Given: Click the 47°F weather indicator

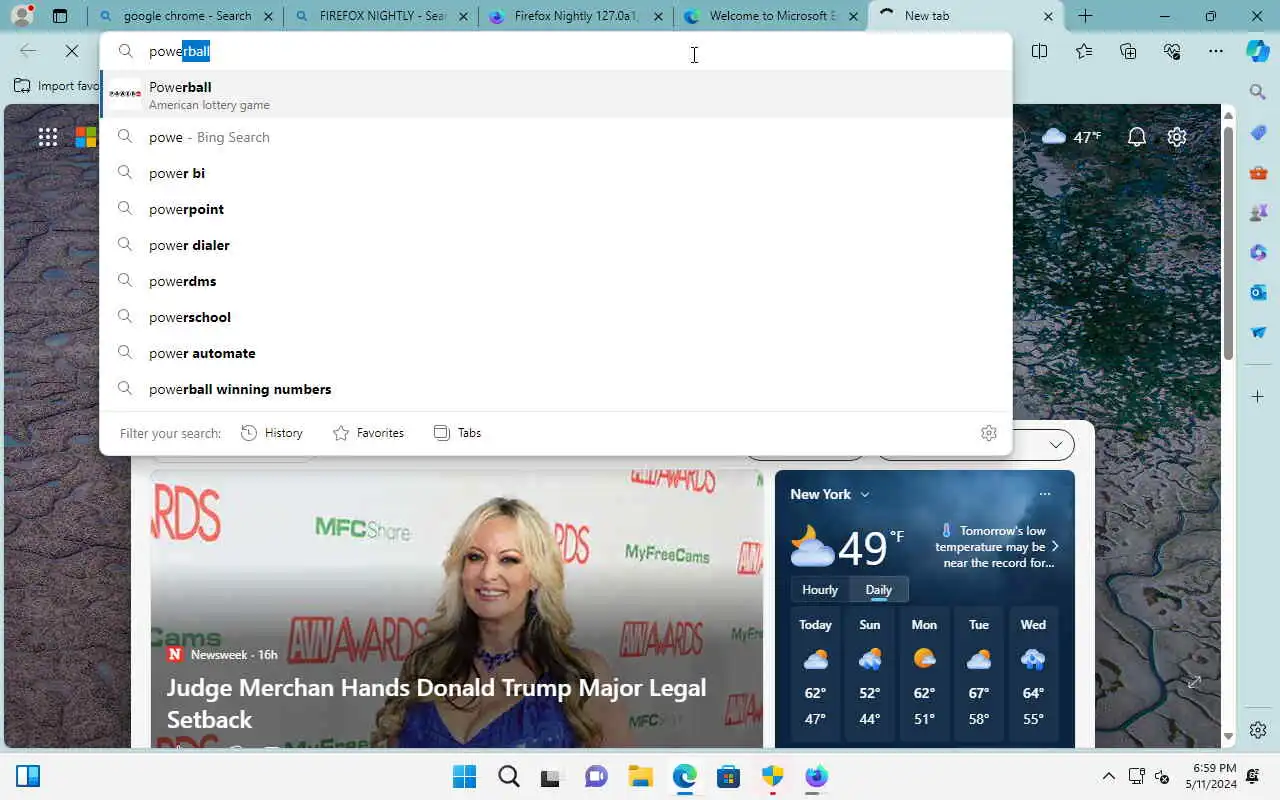Looking at the screenshot, I should tap(1071, 137).
